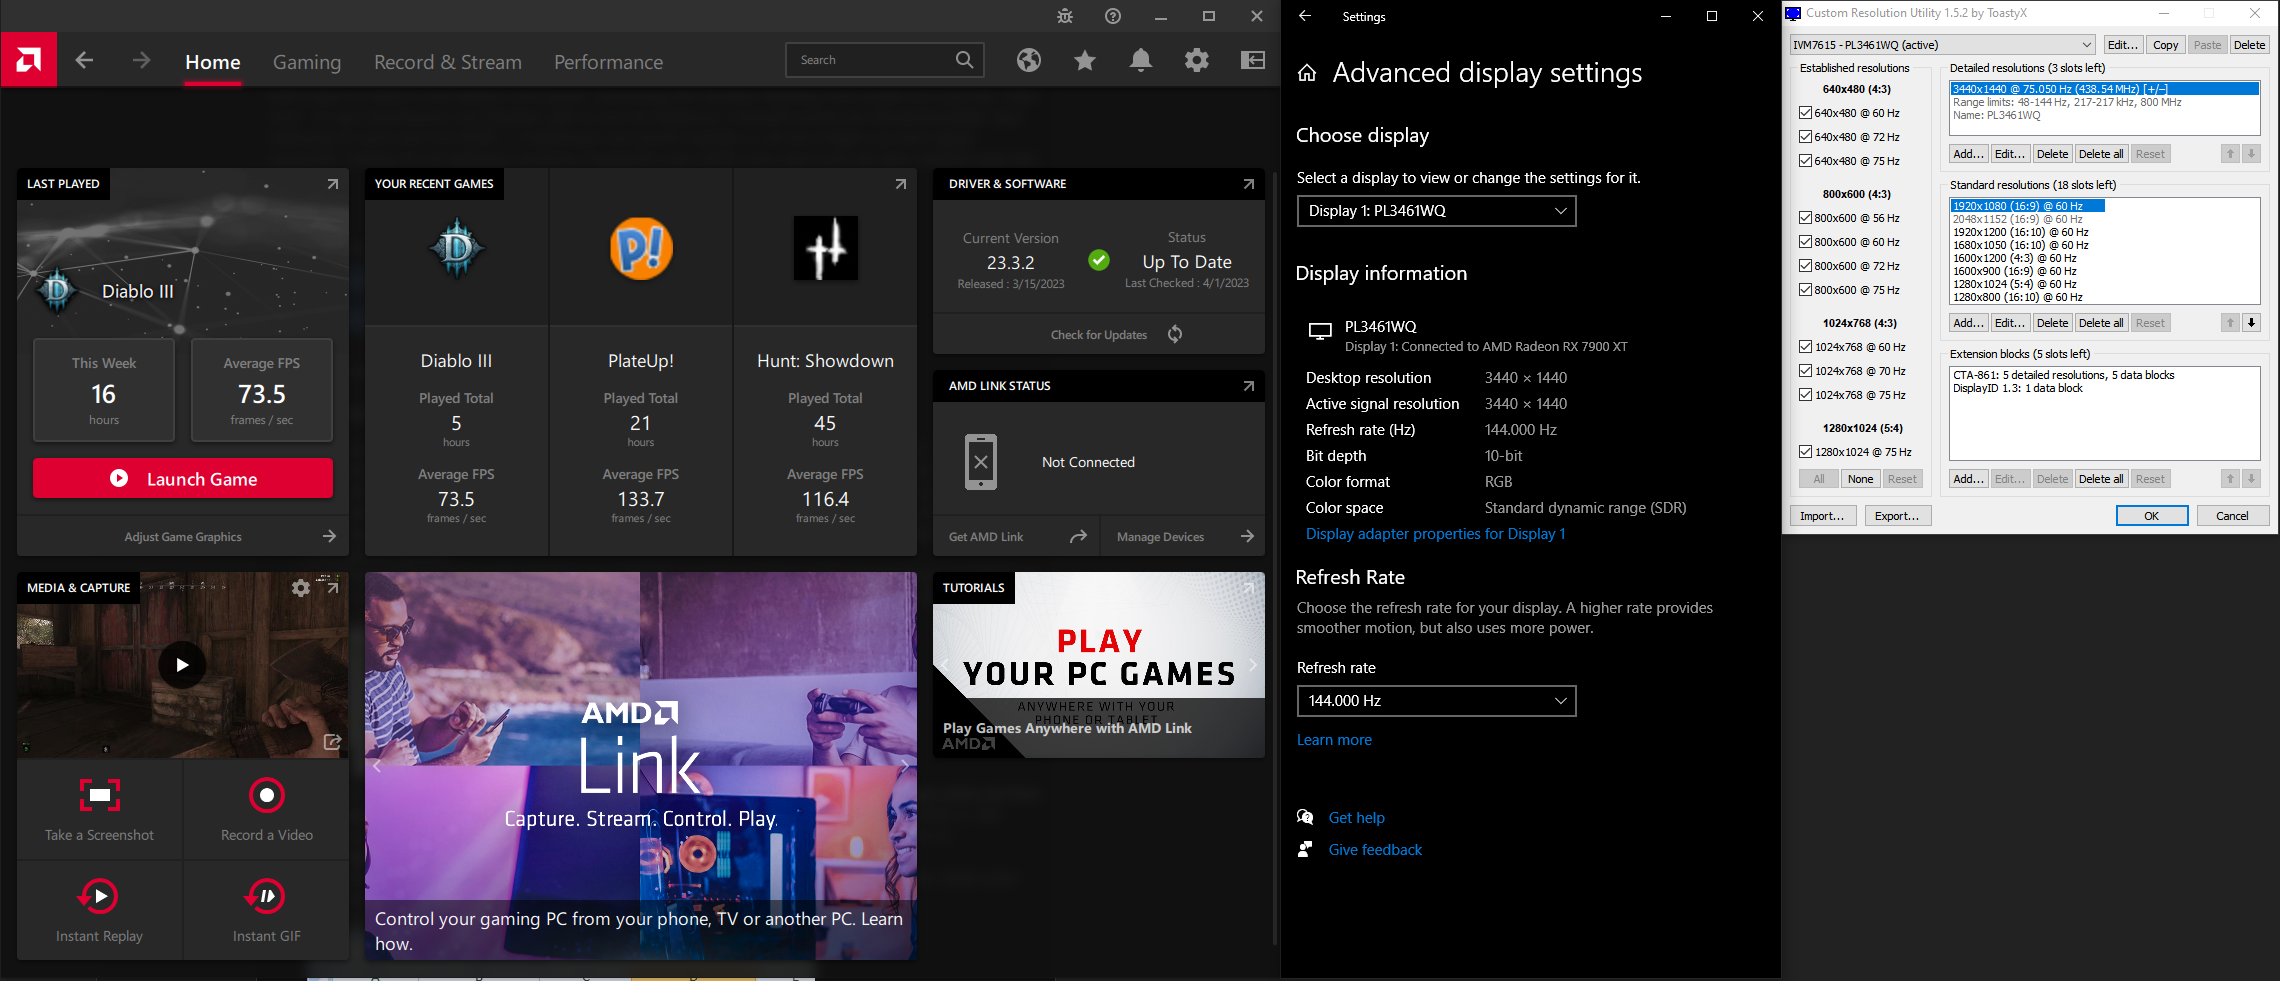This screenshot has width=2280, height=981.
Task: Open the notifications bell icon
Action: 1141,61
